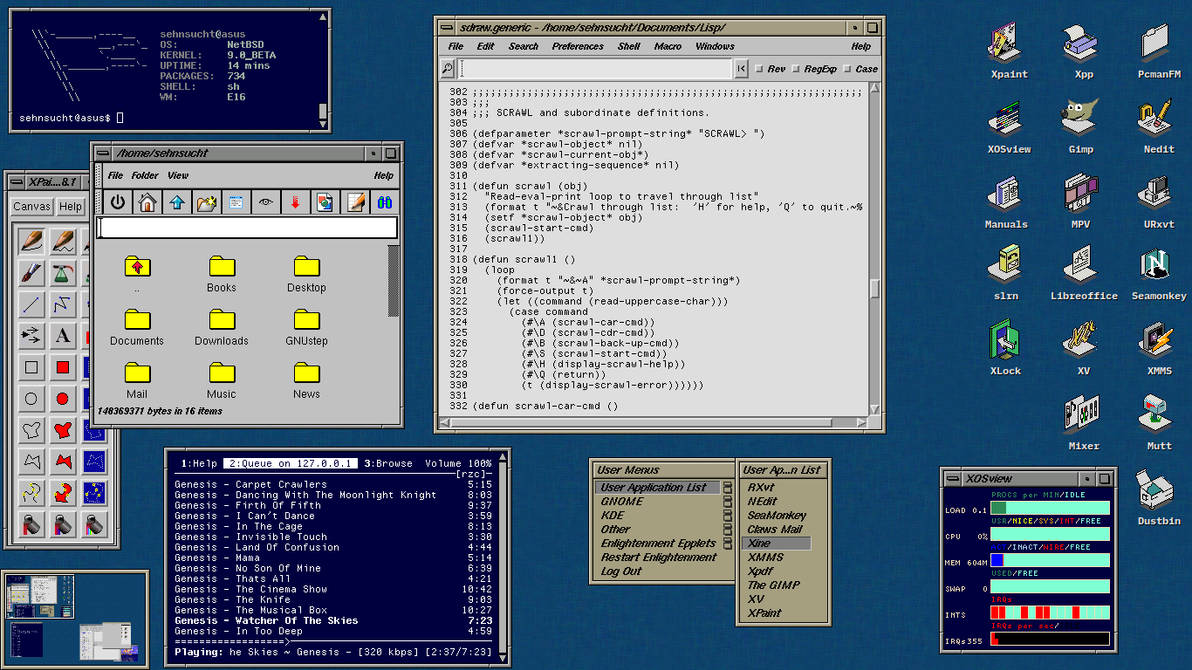Viewport: 1192px width, 670px height.
Task: Open the Shell menu in the editor
Action: pyautogui.click(x=629, y=46)
